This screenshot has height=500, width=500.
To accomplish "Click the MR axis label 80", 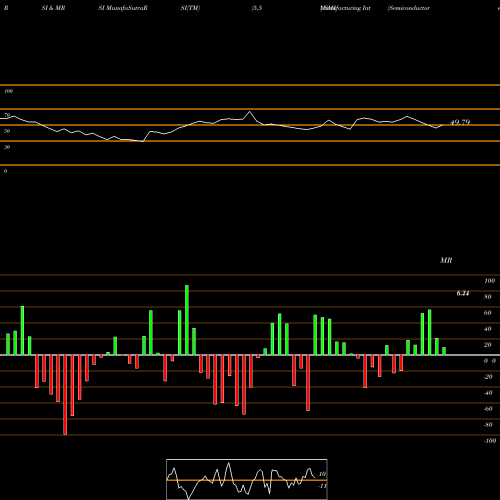I will [488, 297].
